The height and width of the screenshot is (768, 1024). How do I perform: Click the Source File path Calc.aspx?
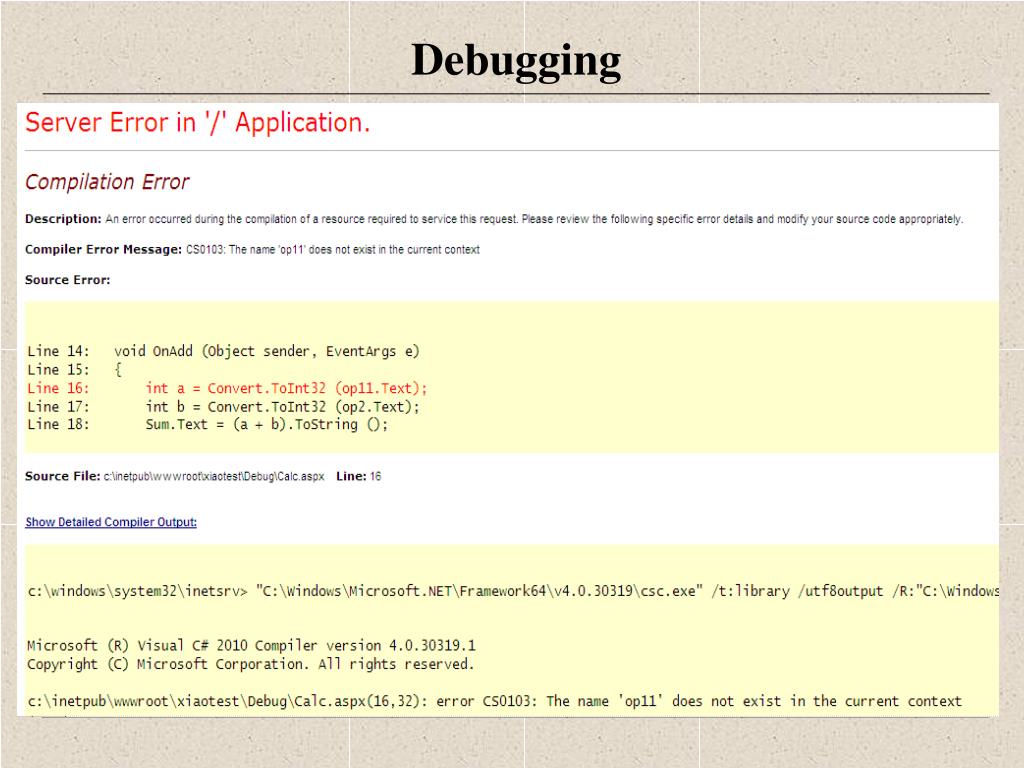(x=214, y=476)
